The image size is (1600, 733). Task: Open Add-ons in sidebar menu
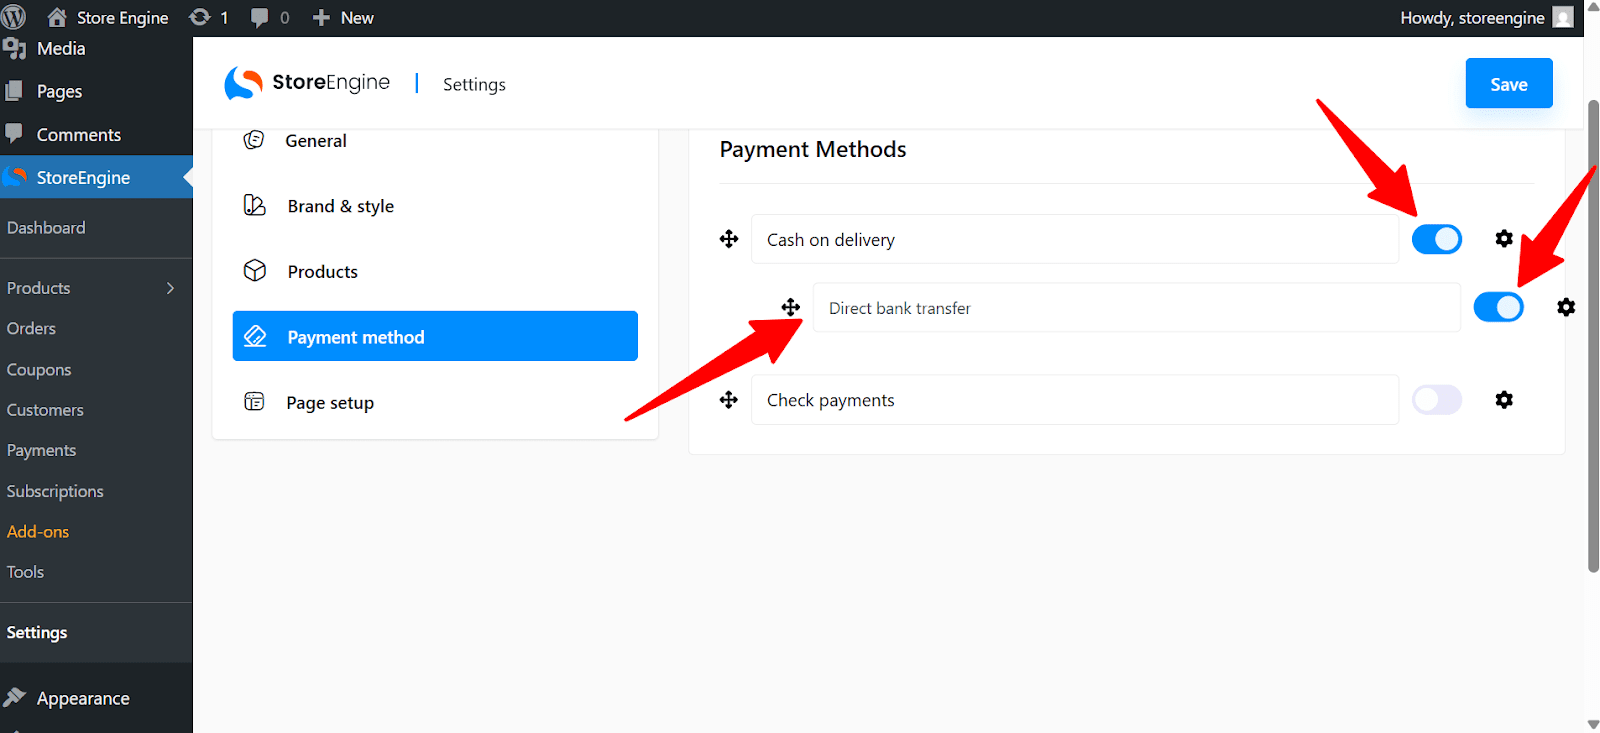point(38,532)
